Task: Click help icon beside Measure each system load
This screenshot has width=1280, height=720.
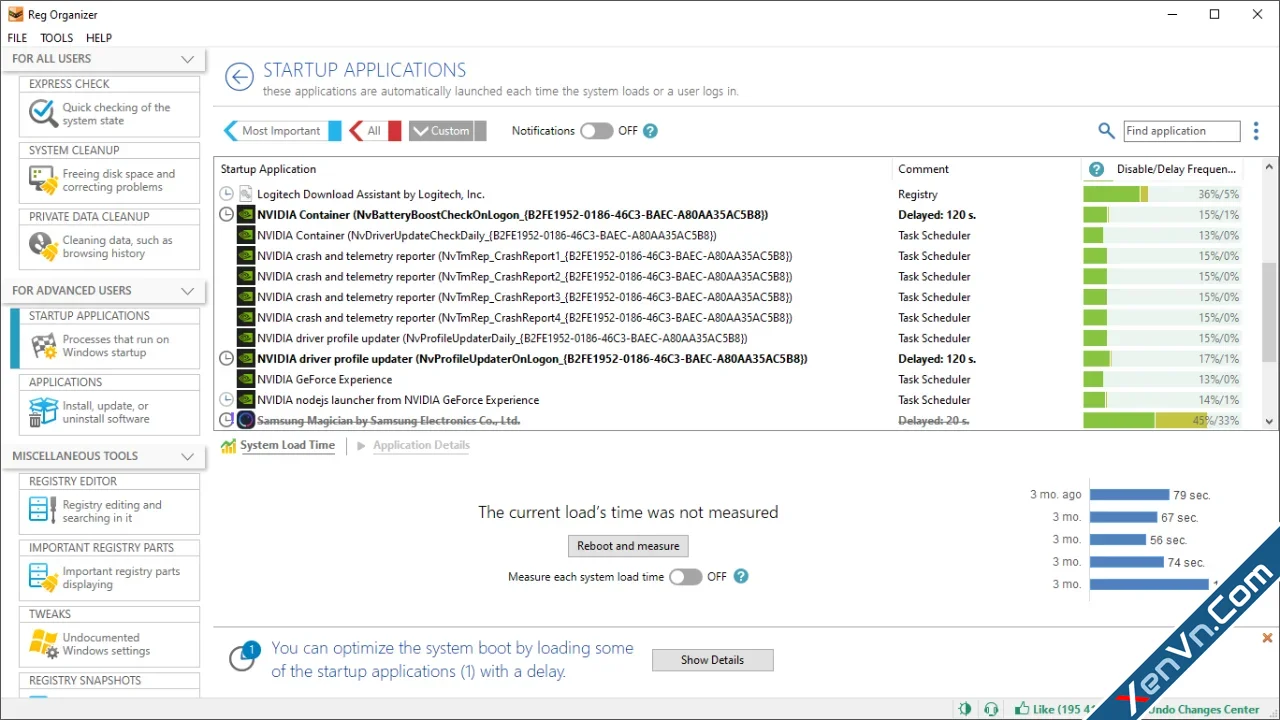Action: 740,576
